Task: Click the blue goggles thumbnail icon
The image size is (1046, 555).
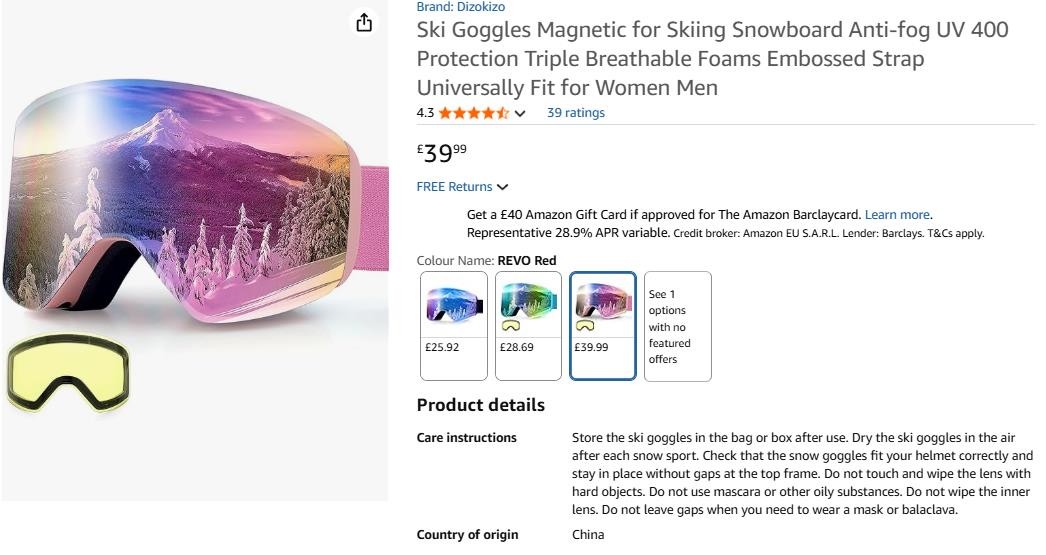Action: pyautogui.click(x=454, y=304)
